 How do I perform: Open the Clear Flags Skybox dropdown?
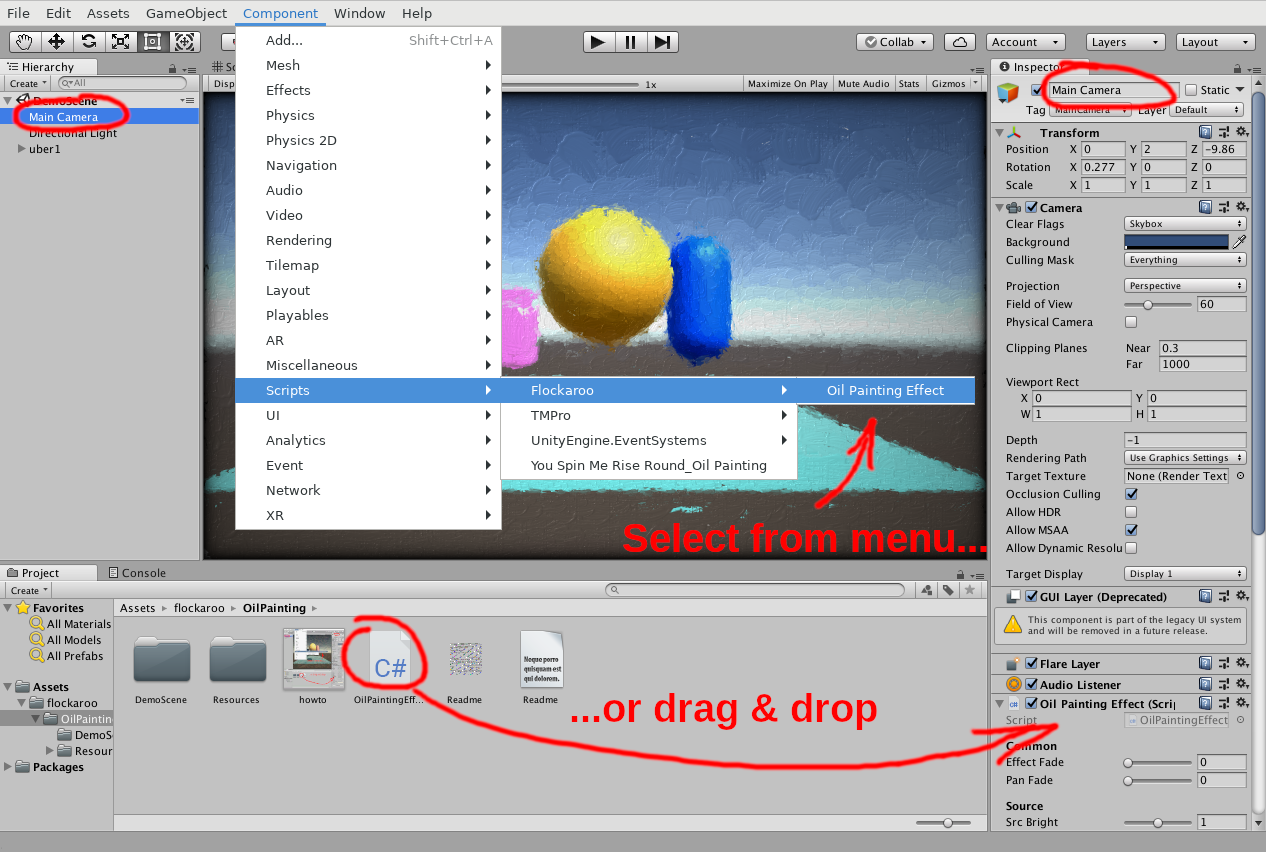click(x=1185, y=224)
